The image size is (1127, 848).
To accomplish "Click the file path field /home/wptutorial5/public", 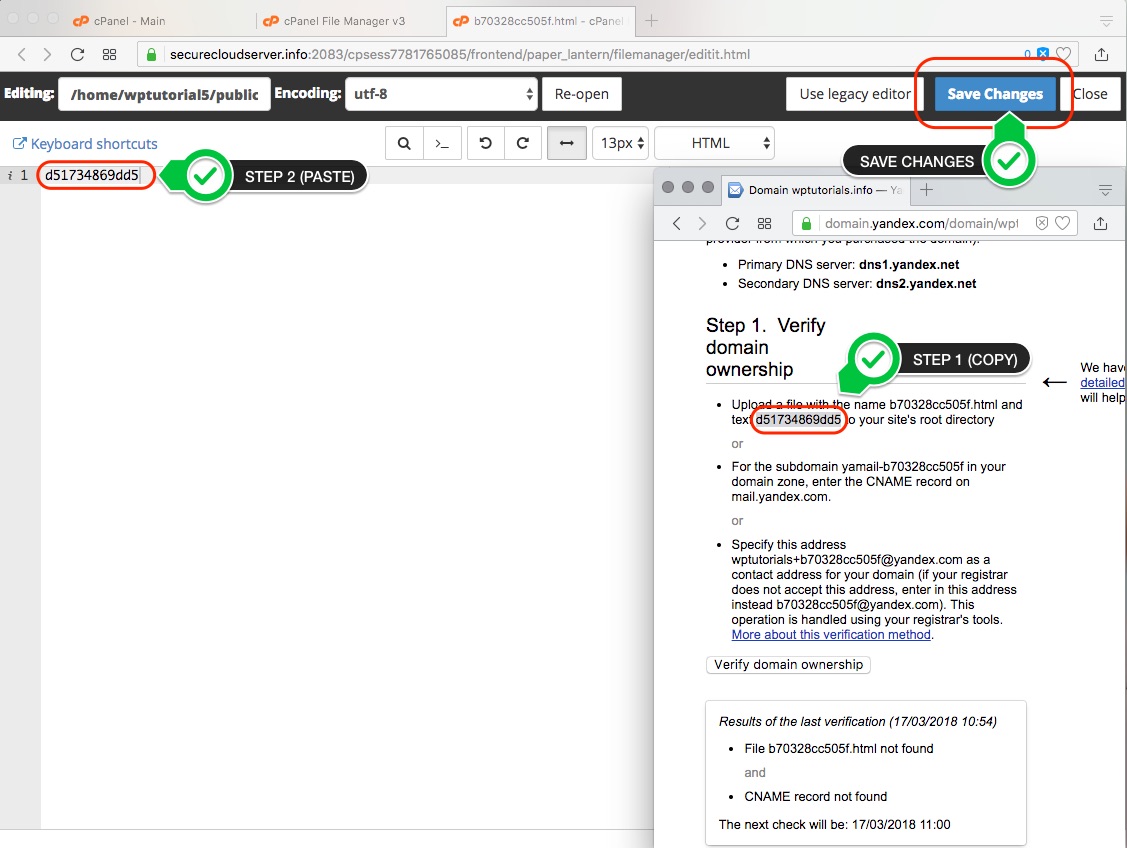I will coord(165,94).
